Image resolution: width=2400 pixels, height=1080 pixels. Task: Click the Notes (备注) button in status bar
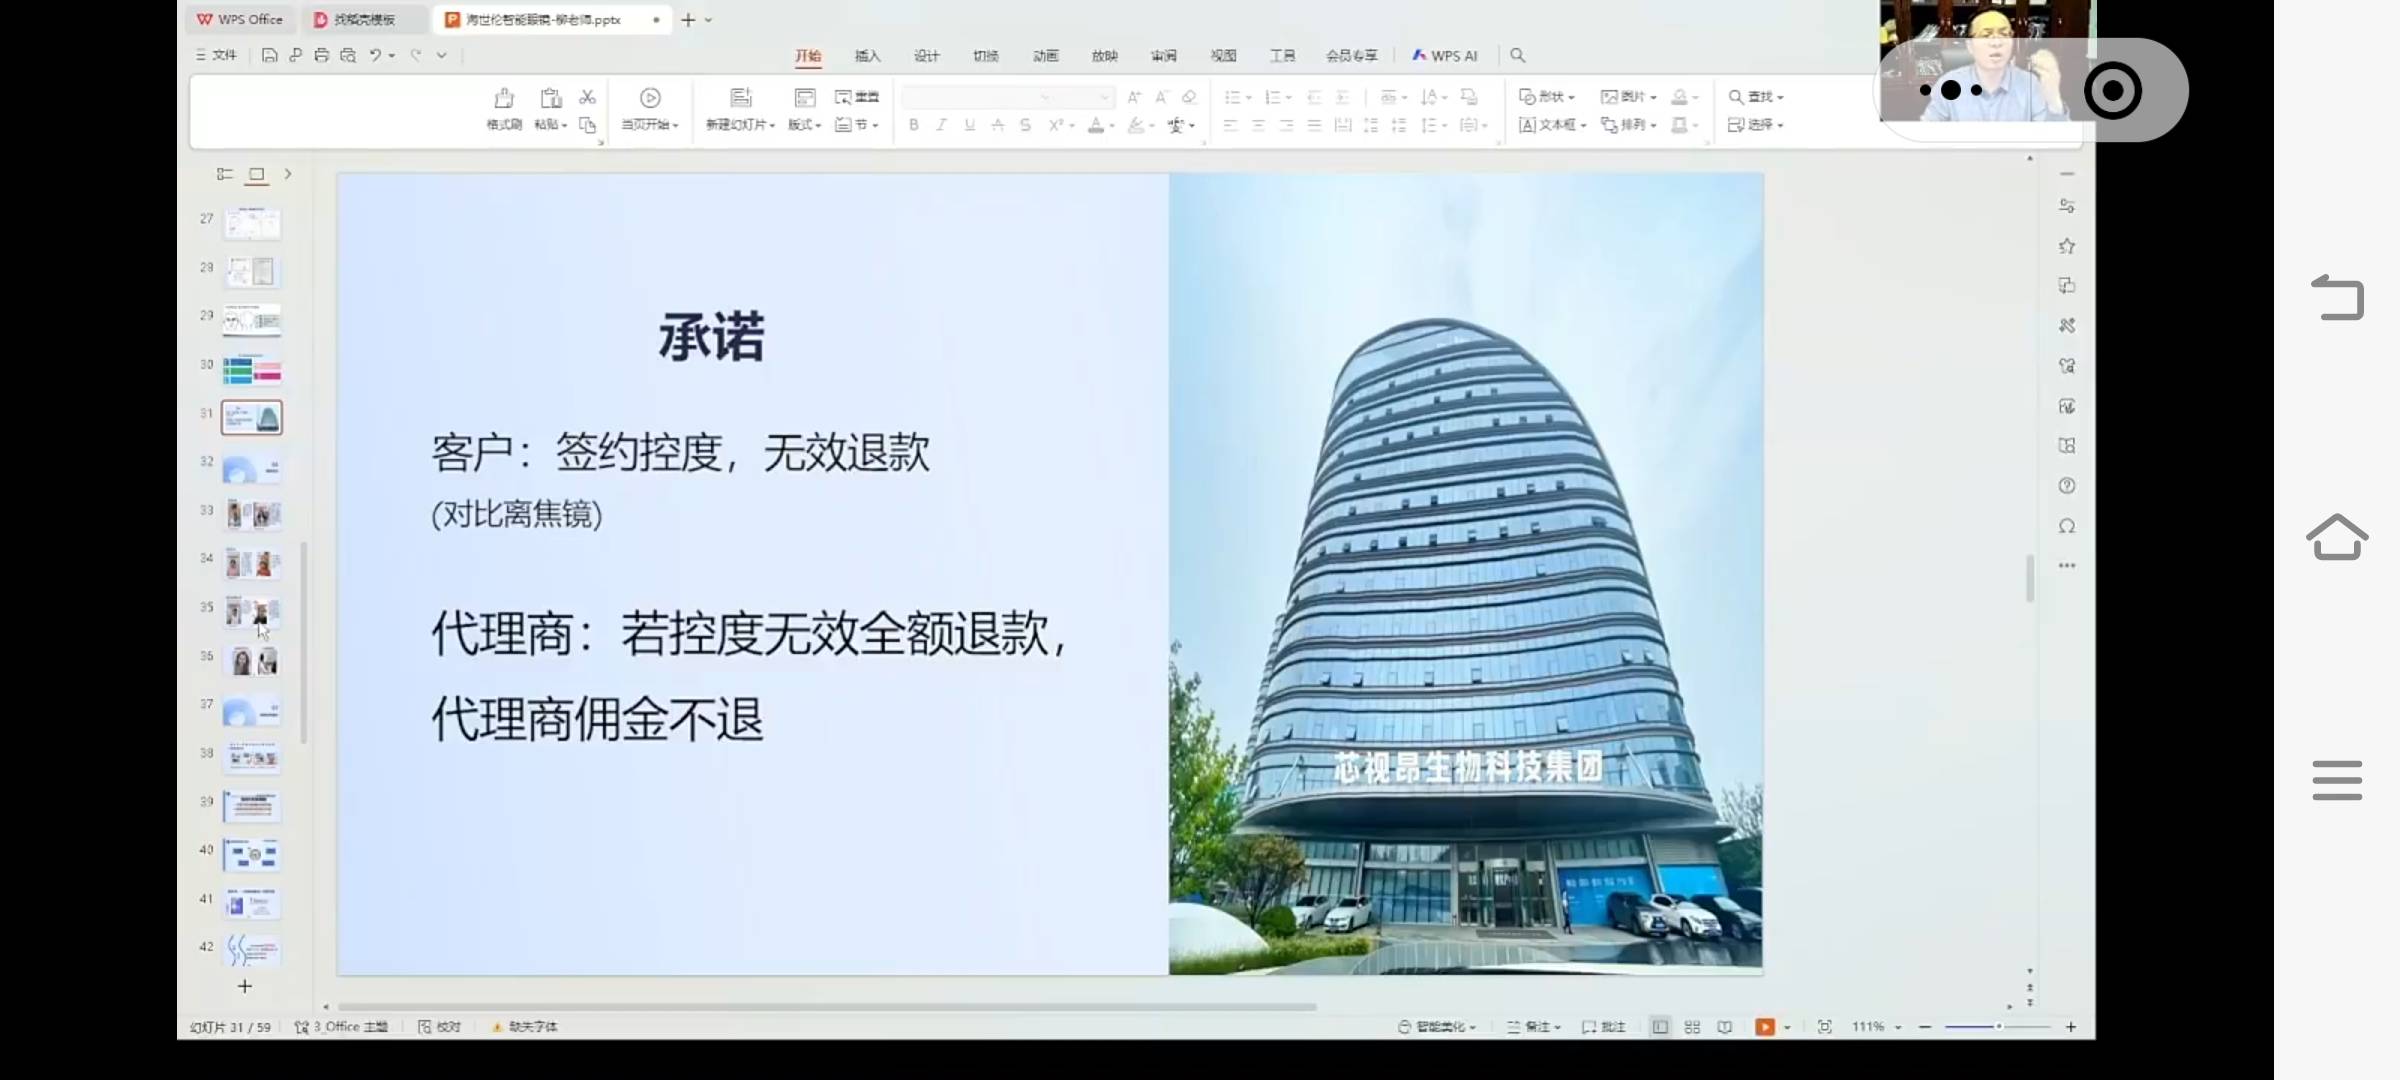click(x=1534, y=1027)
